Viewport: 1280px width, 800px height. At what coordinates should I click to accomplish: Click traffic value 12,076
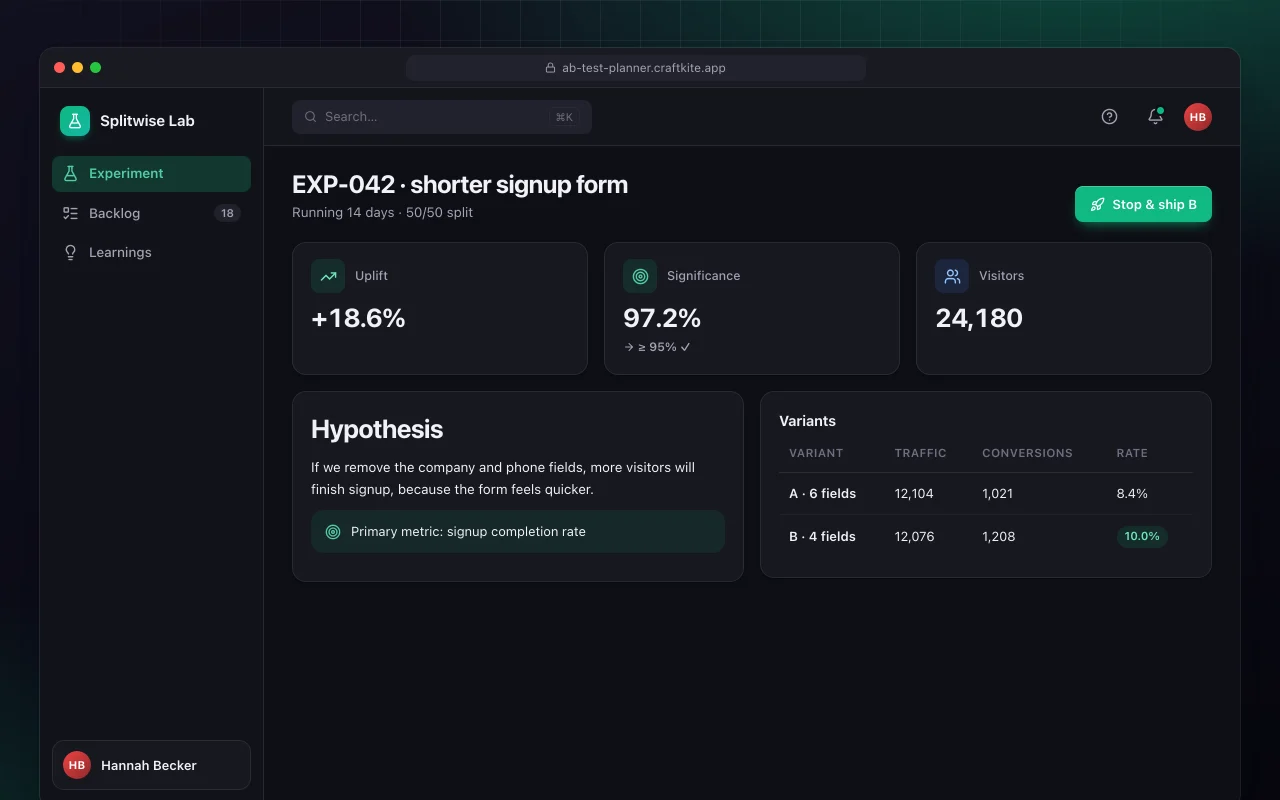(915, 537)
